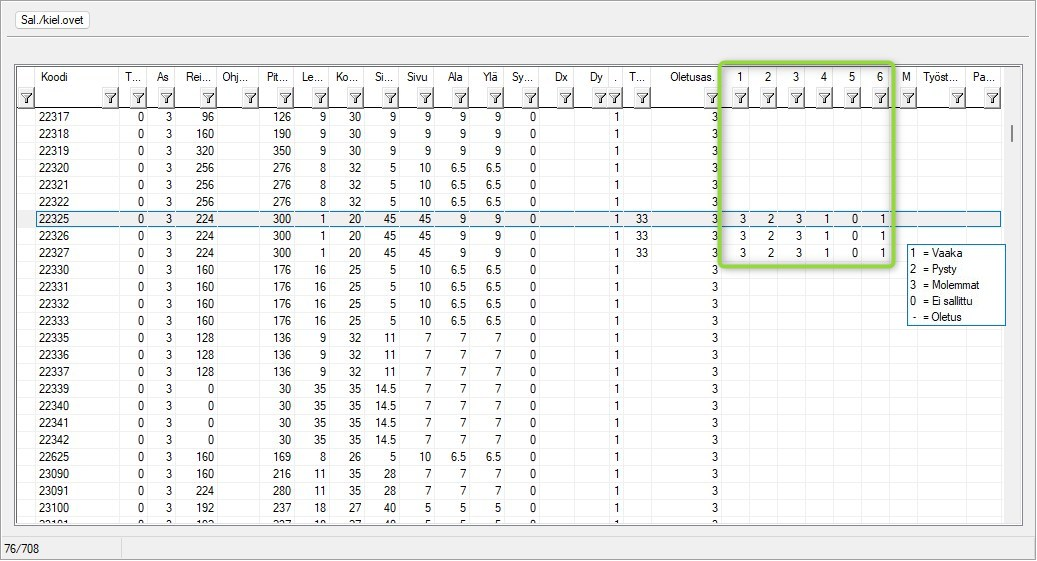The image size is (1037, 561).
Task: Click the filter icon under Ylä column
Action: [495, 99]
